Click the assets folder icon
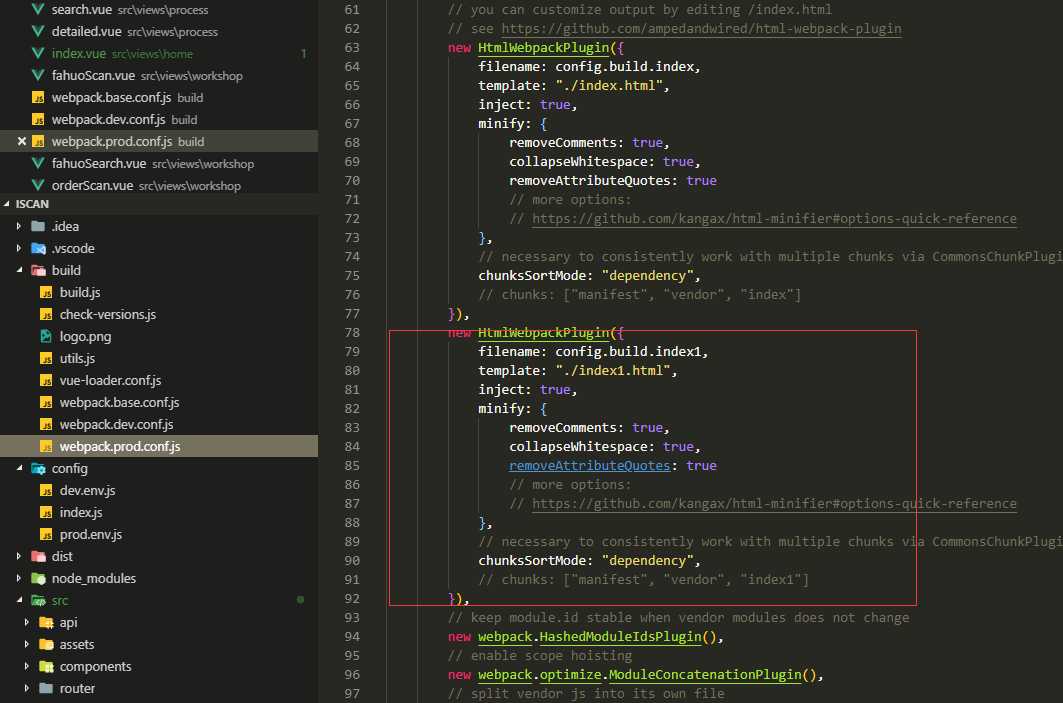This screenshot has height=703, width=1063. (46, 645)
